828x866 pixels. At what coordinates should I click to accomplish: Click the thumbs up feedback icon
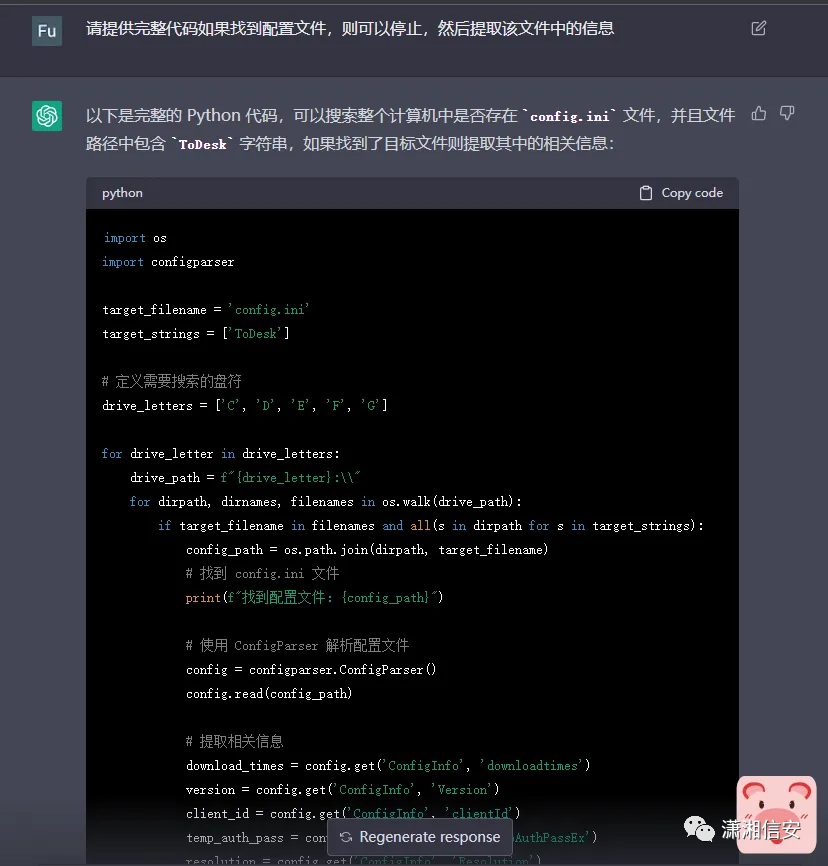759,114
